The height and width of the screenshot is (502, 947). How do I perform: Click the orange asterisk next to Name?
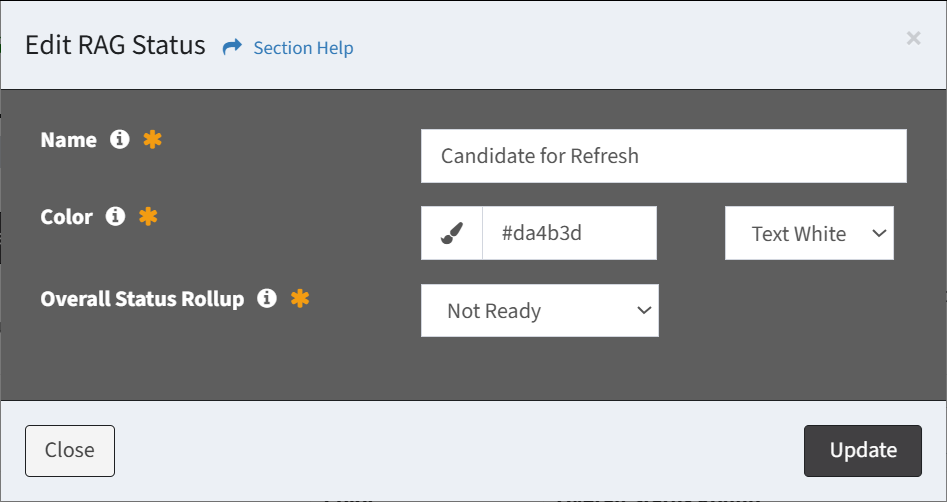pos(152,140)
